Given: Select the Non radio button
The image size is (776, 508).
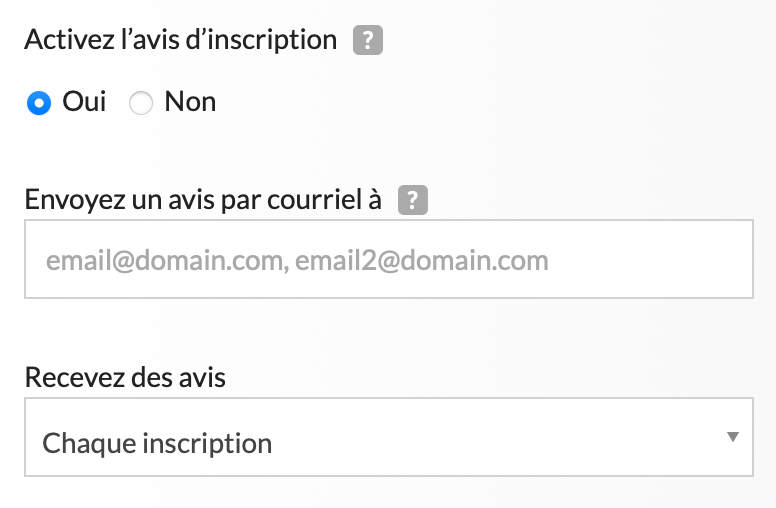Looking at the screenshot, I should [141, 103].
